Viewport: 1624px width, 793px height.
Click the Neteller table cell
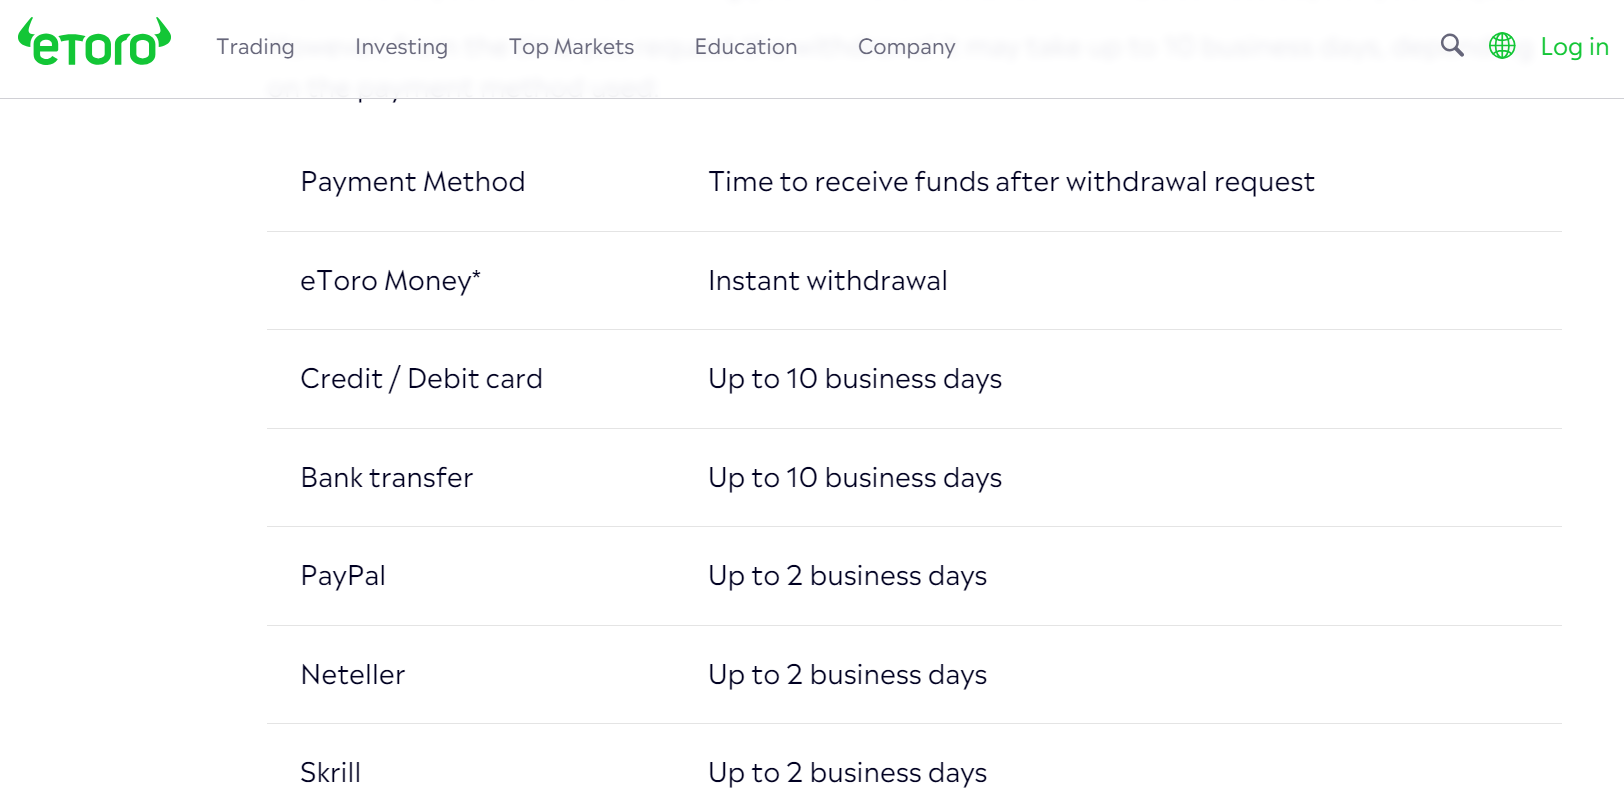[352, 675]
